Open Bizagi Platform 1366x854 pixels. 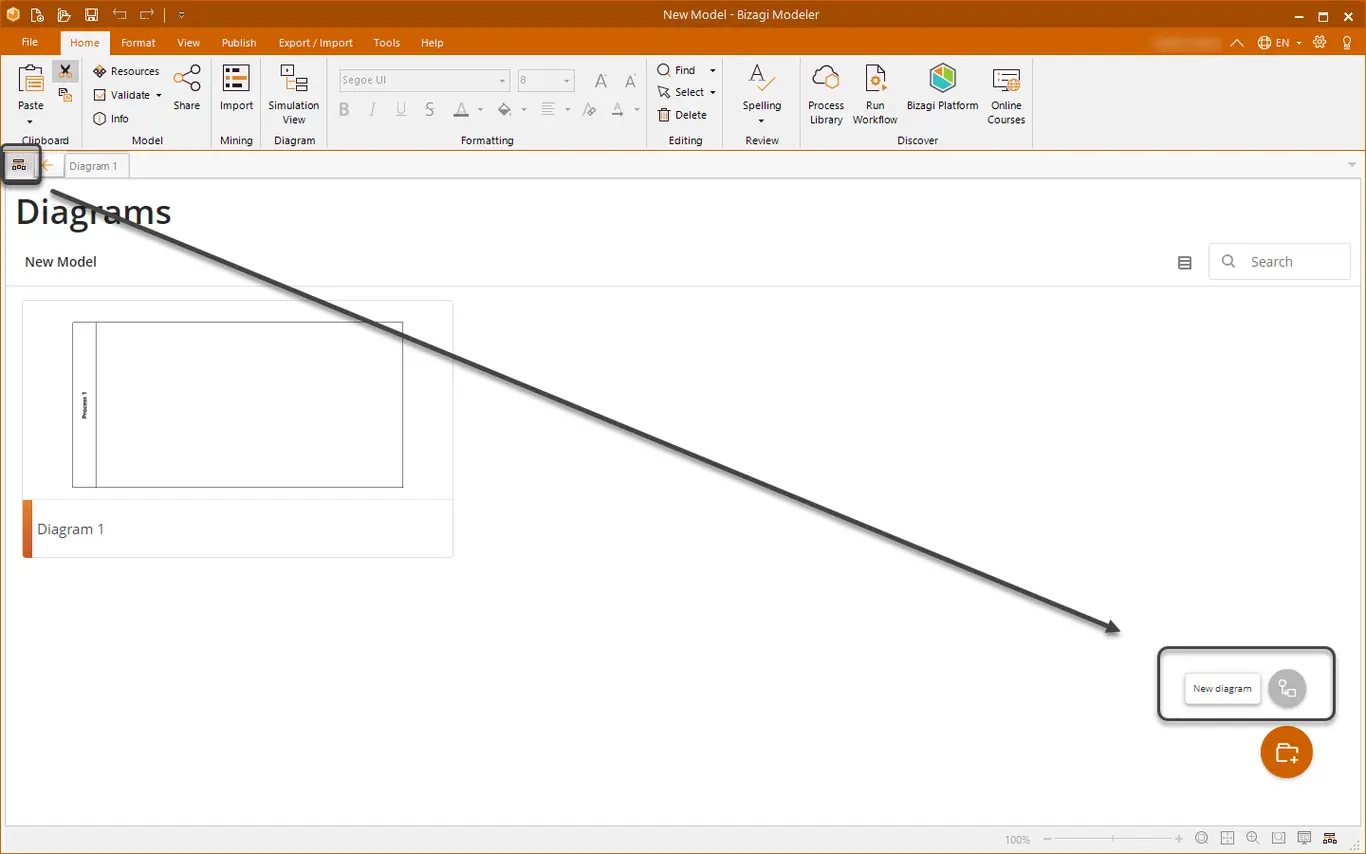point(942,87)
